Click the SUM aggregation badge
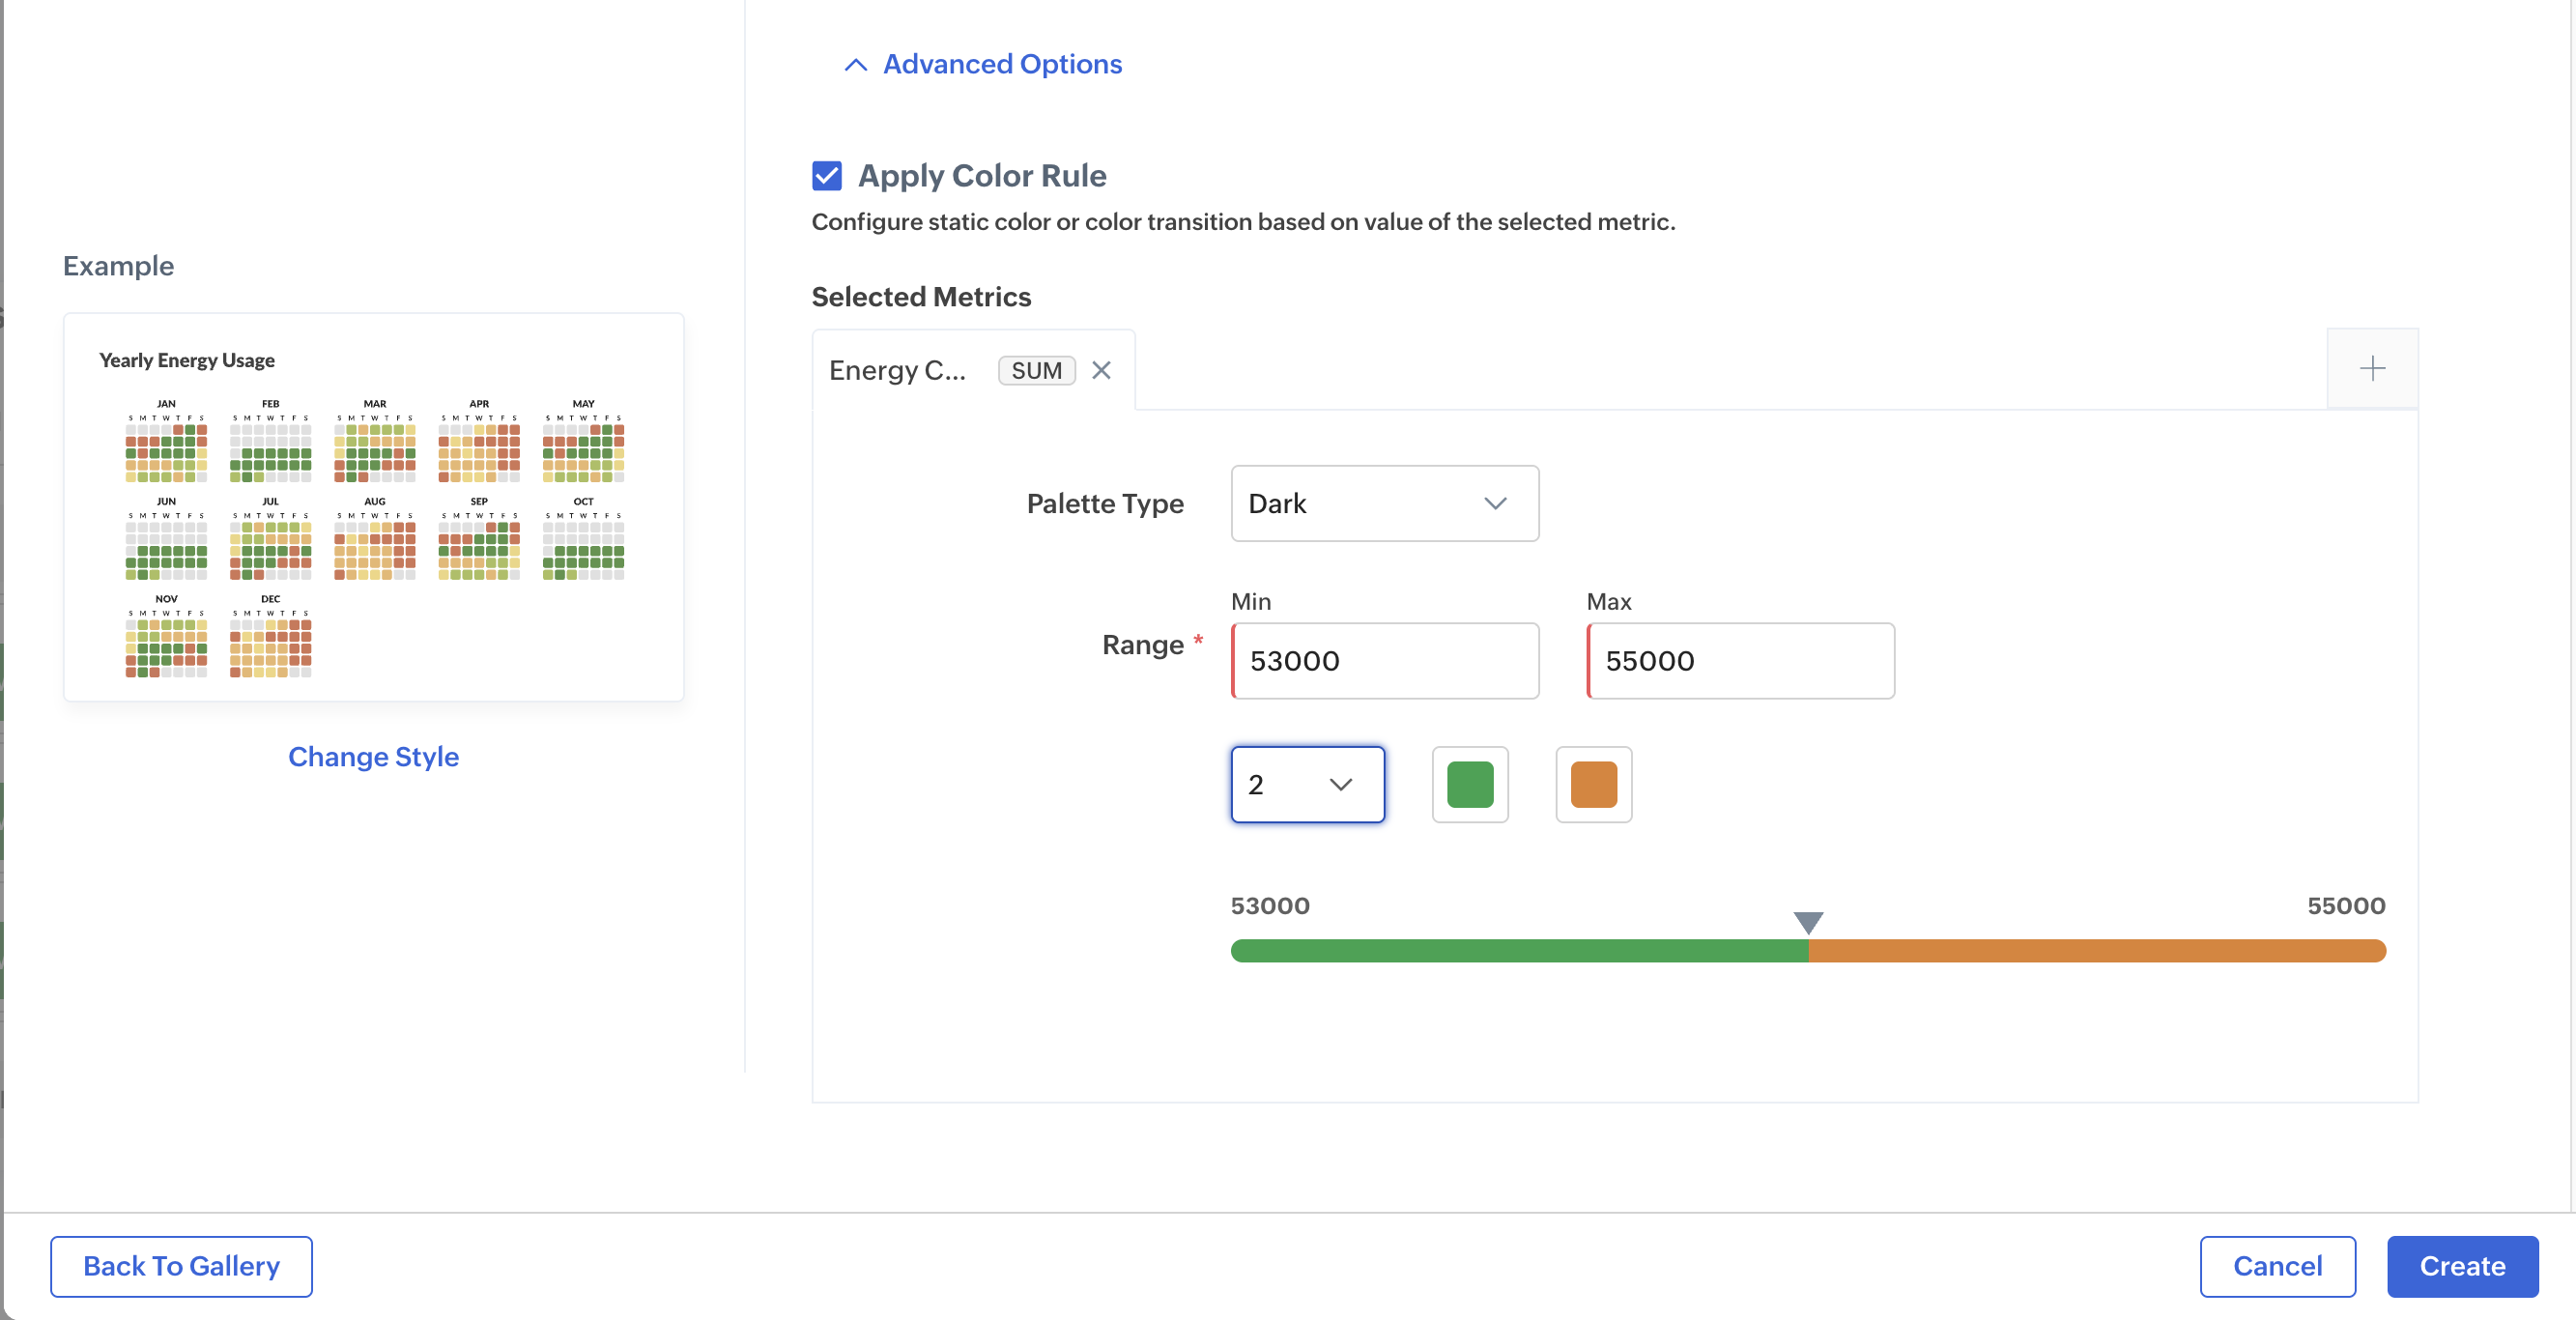This screenshot has height=1320, width=2576. point(1036,370)
